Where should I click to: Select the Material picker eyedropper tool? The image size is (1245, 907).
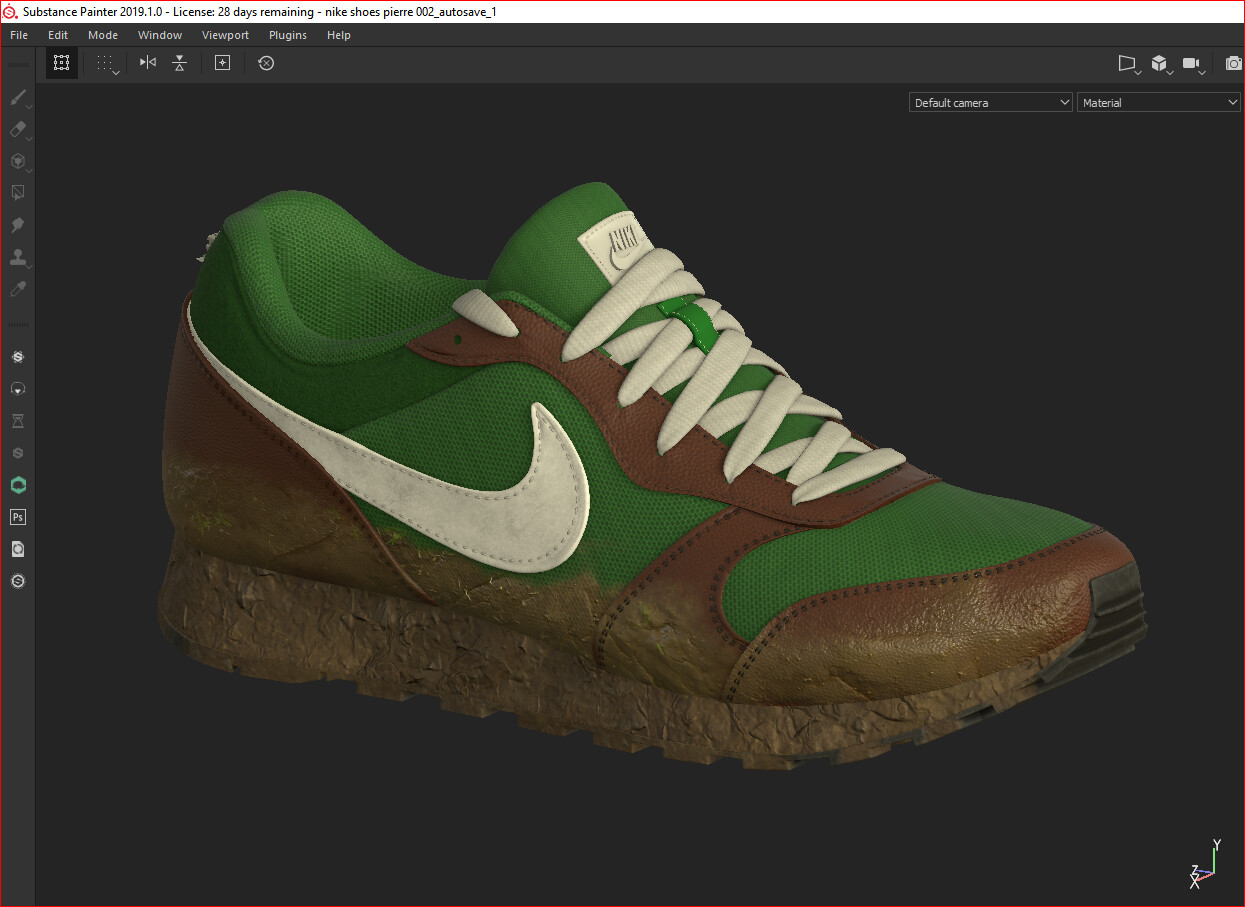tap(17, 289)
